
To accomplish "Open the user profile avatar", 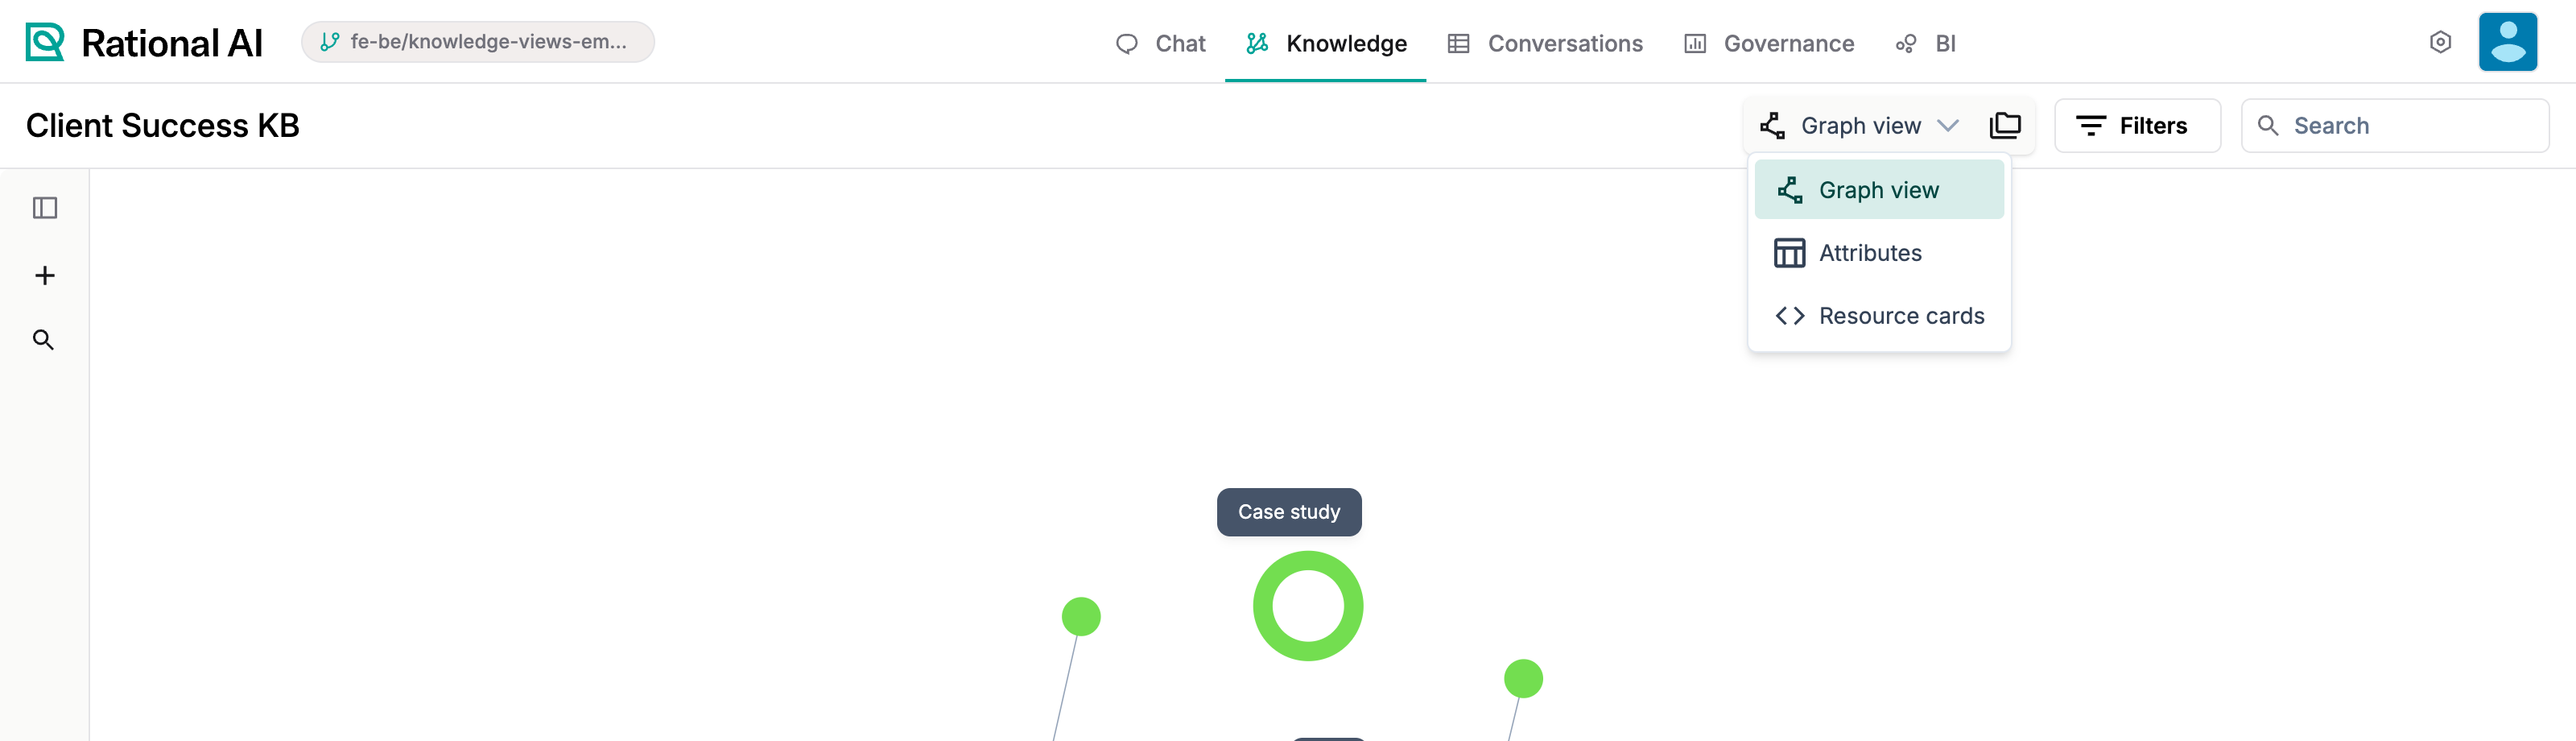I will 2507,42.
